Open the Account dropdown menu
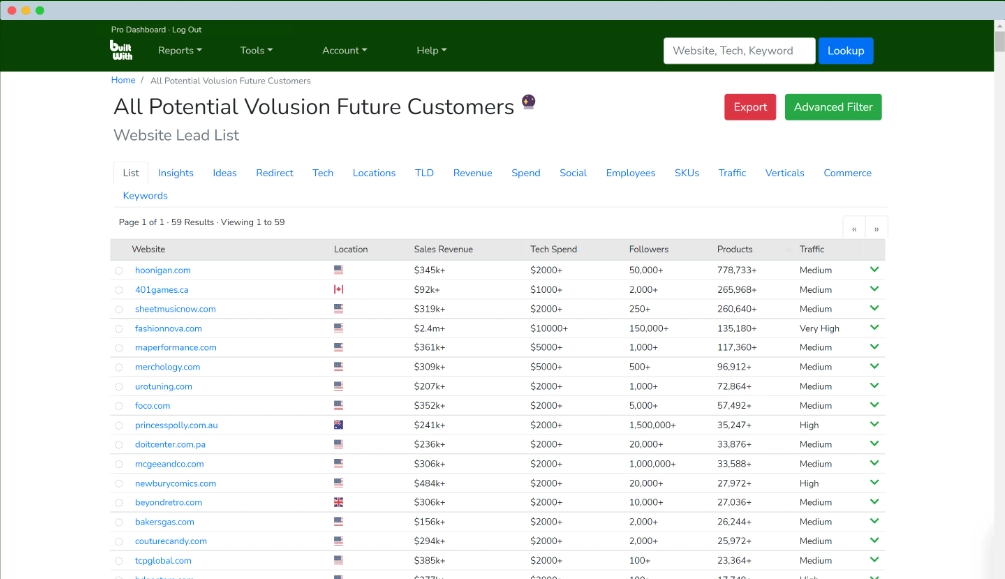The width and height of the screenshot is (1005, 579). tap(344, 50)
